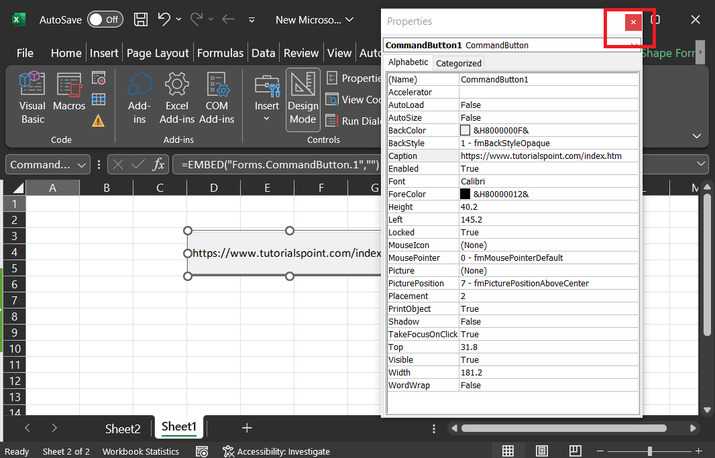This screenshot has height=458, width=715.
Task: Toggle the AutoSave switch
Action: click(x=105, y=19)
